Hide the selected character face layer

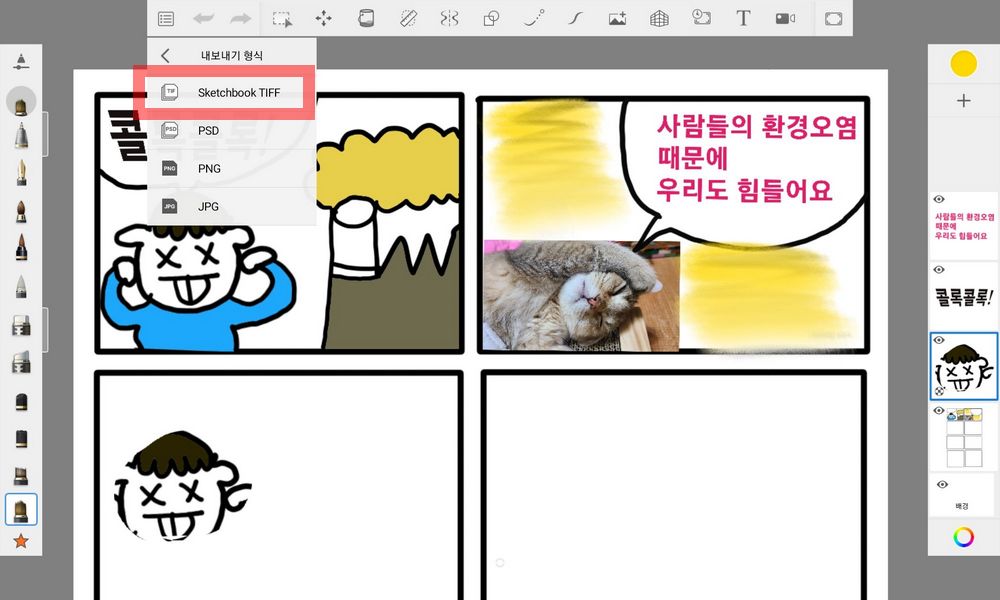[939, 340]
